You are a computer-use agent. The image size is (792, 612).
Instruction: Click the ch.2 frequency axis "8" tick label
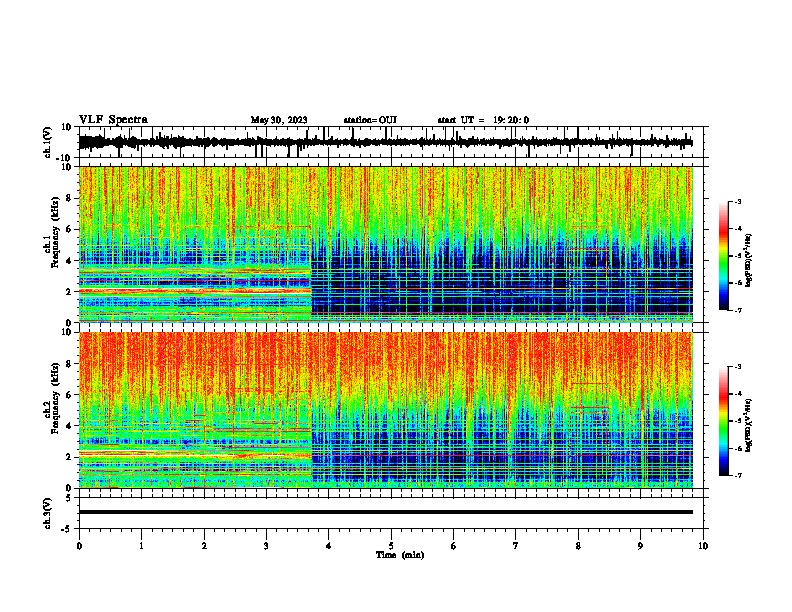(69, 364)
